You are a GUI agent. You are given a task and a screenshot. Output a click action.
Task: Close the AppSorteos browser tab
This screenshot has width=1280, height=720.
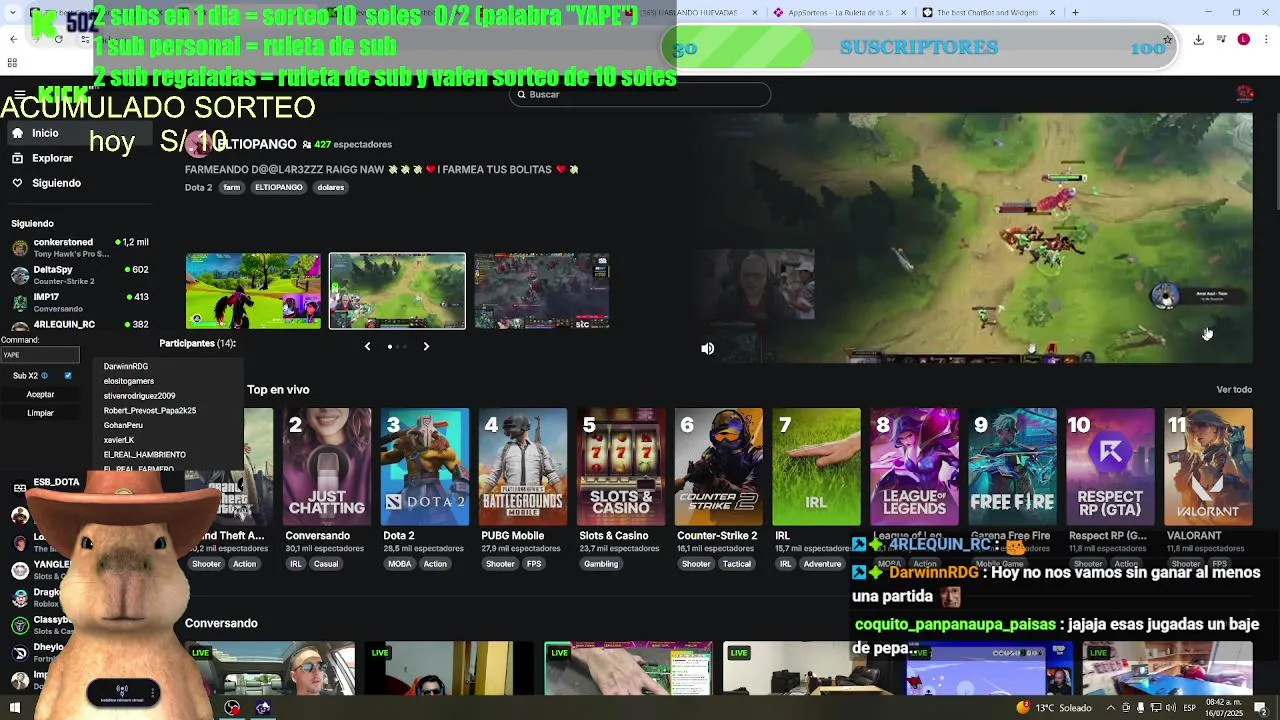click(901, 13)
